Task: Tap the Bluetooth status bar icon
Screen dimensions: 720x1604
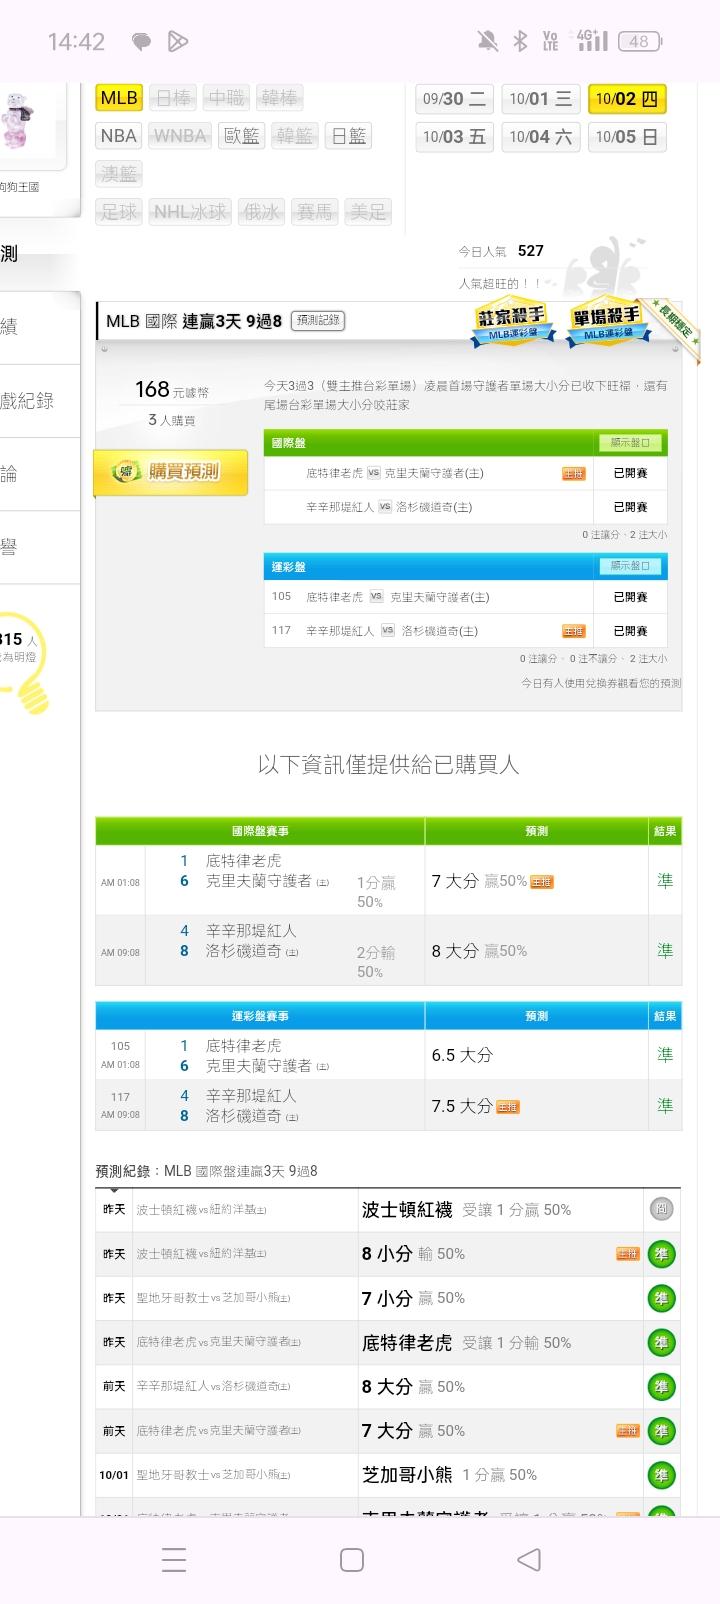Action: 520,41
